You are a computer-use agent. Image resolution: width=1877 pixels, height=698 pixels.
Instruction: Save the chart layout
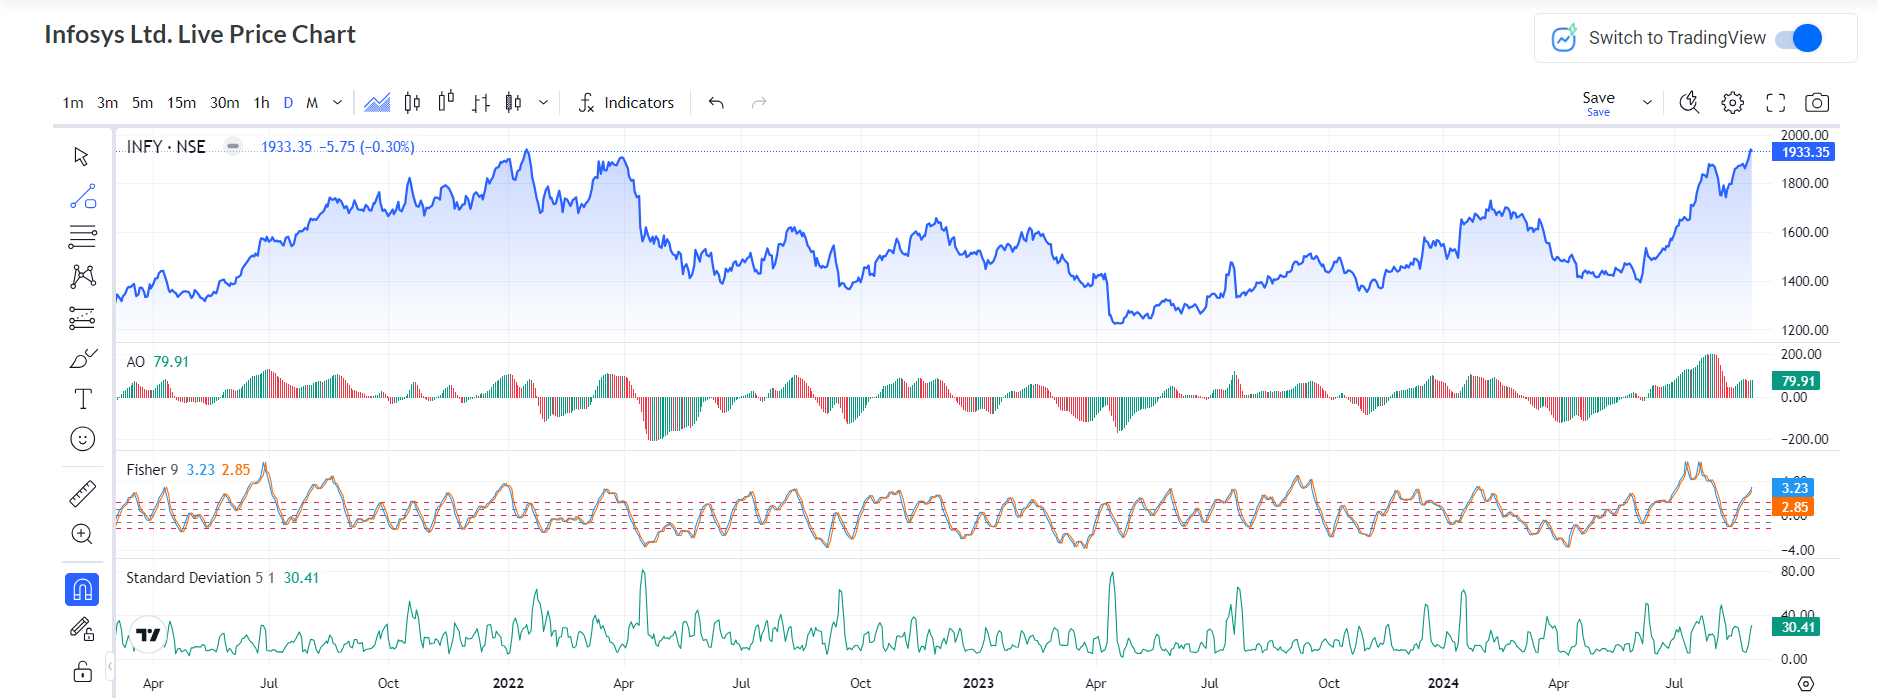pyautogui.click(x=1598, y=102)
